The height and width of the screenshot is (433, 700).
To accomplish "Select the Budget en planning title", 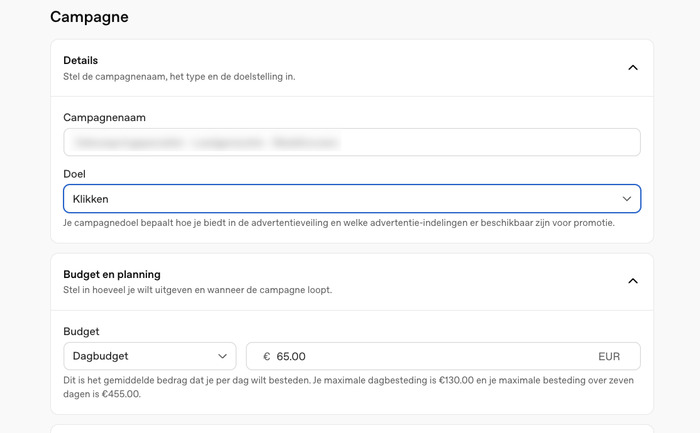I will point(112,274).
